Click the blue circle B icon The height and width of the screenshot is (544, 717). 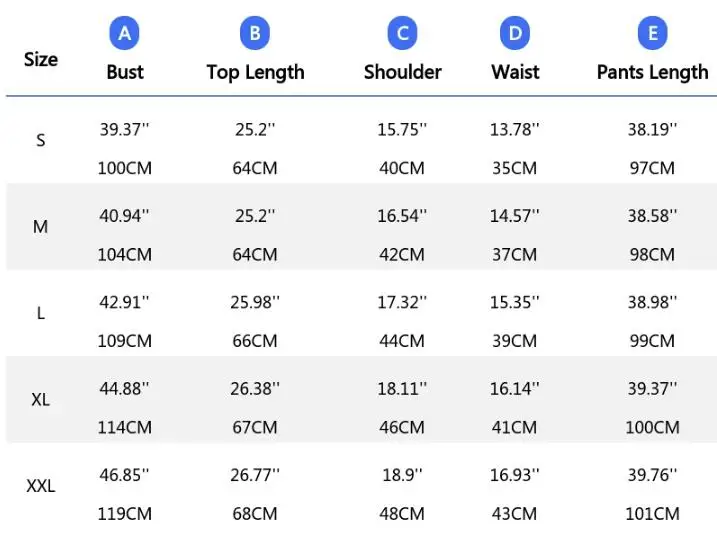coord(255,34)
